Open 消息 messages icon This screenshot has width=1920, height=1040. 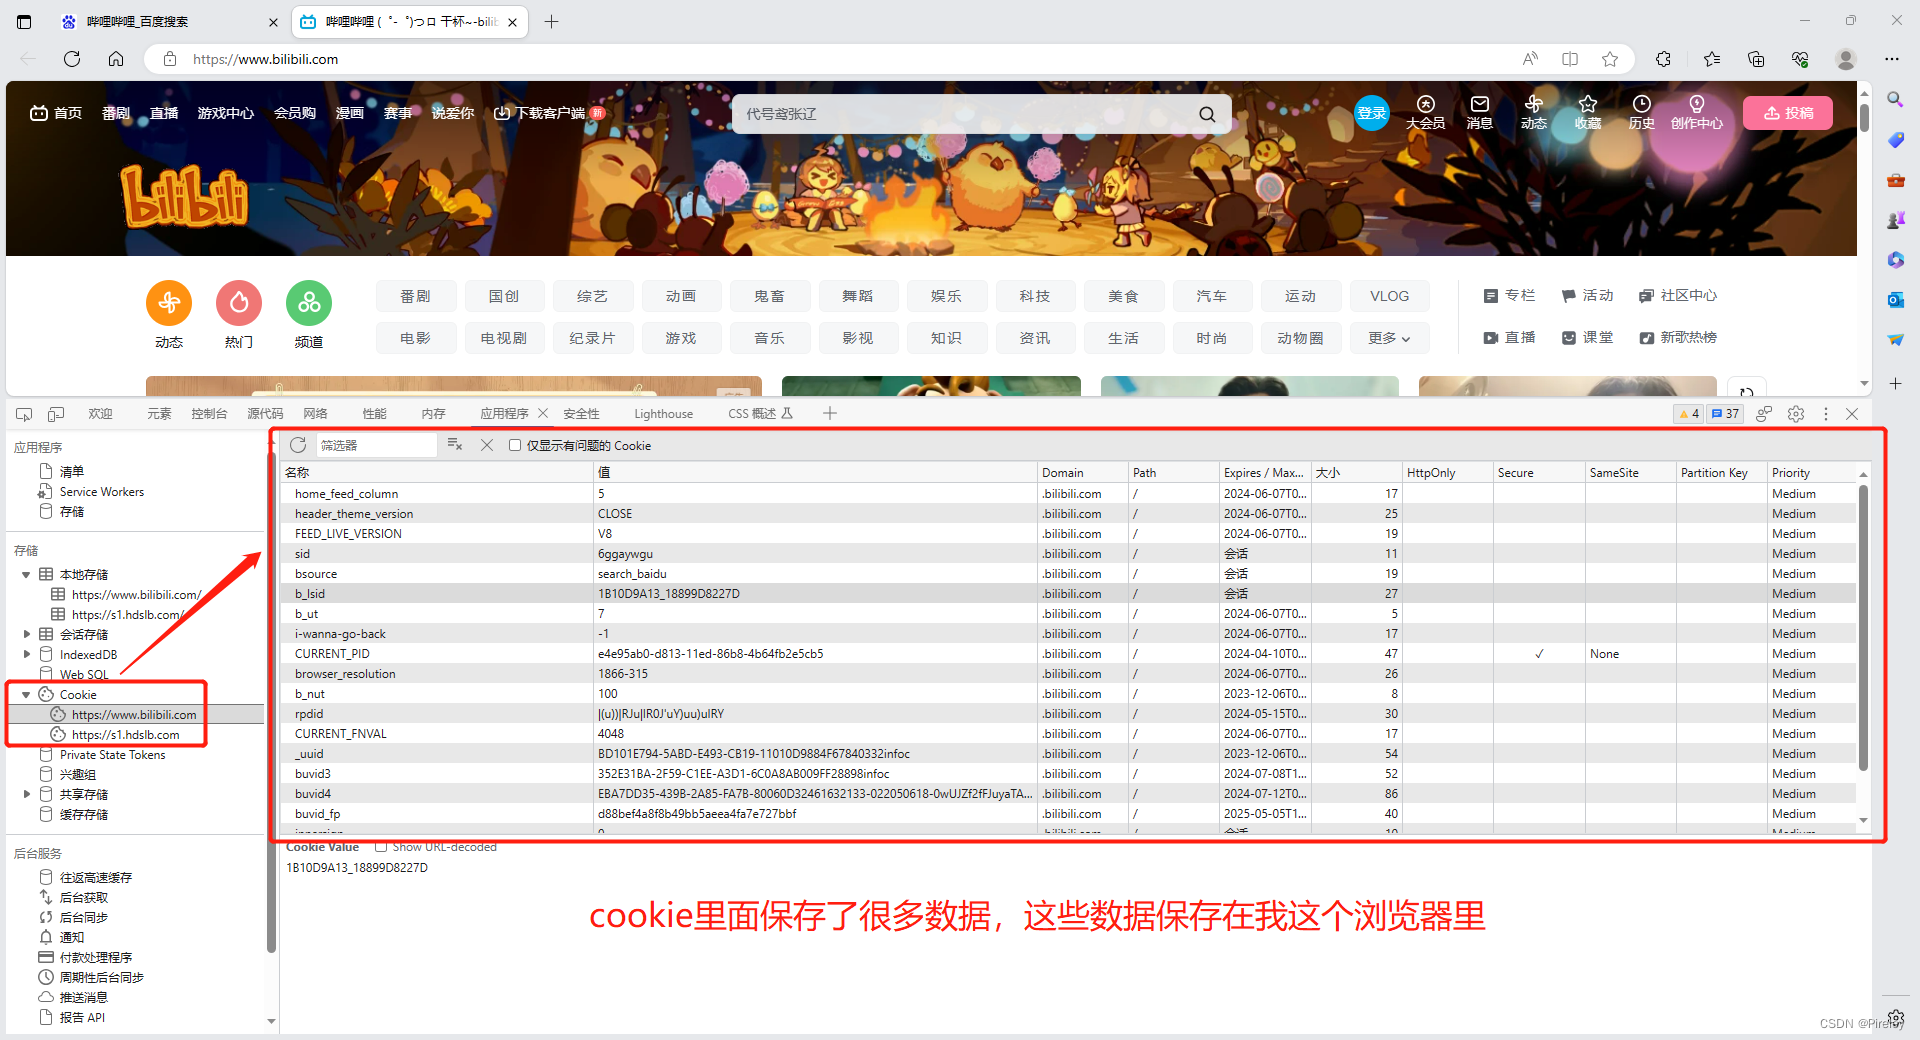1480,112
